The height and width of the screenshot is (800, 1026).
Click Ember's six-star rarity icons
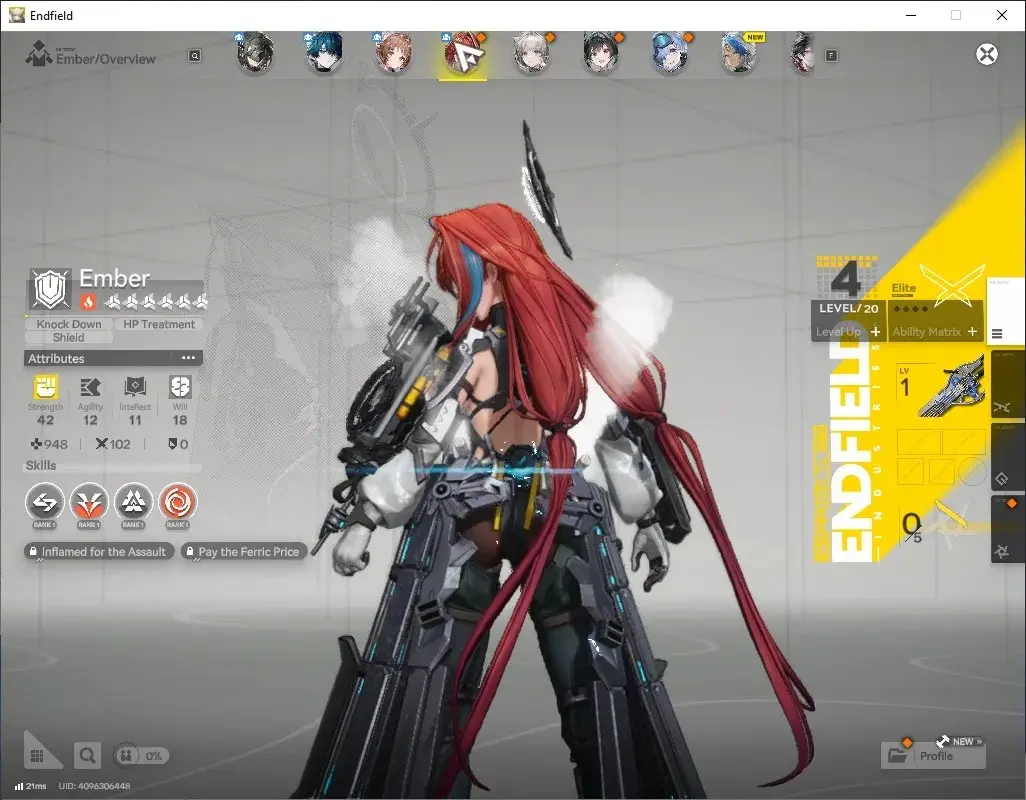pyautogui.click(x=156, y=302)
